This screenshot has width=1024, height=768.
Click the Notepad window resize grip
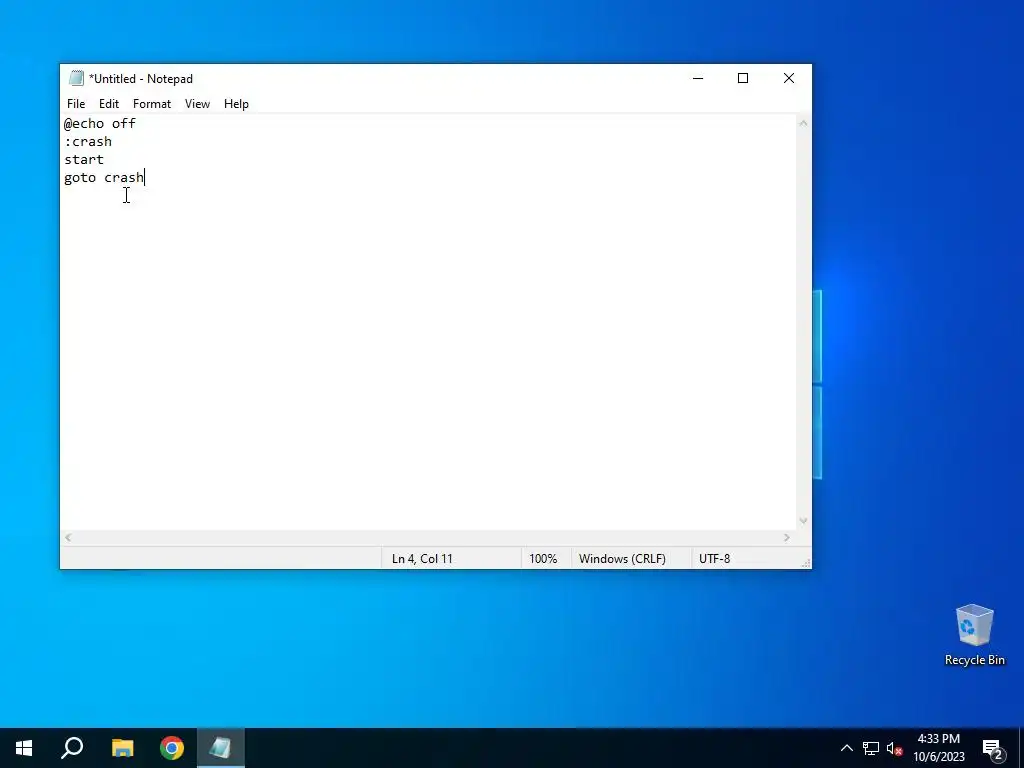pyautogui.click(x=806, y=563)
